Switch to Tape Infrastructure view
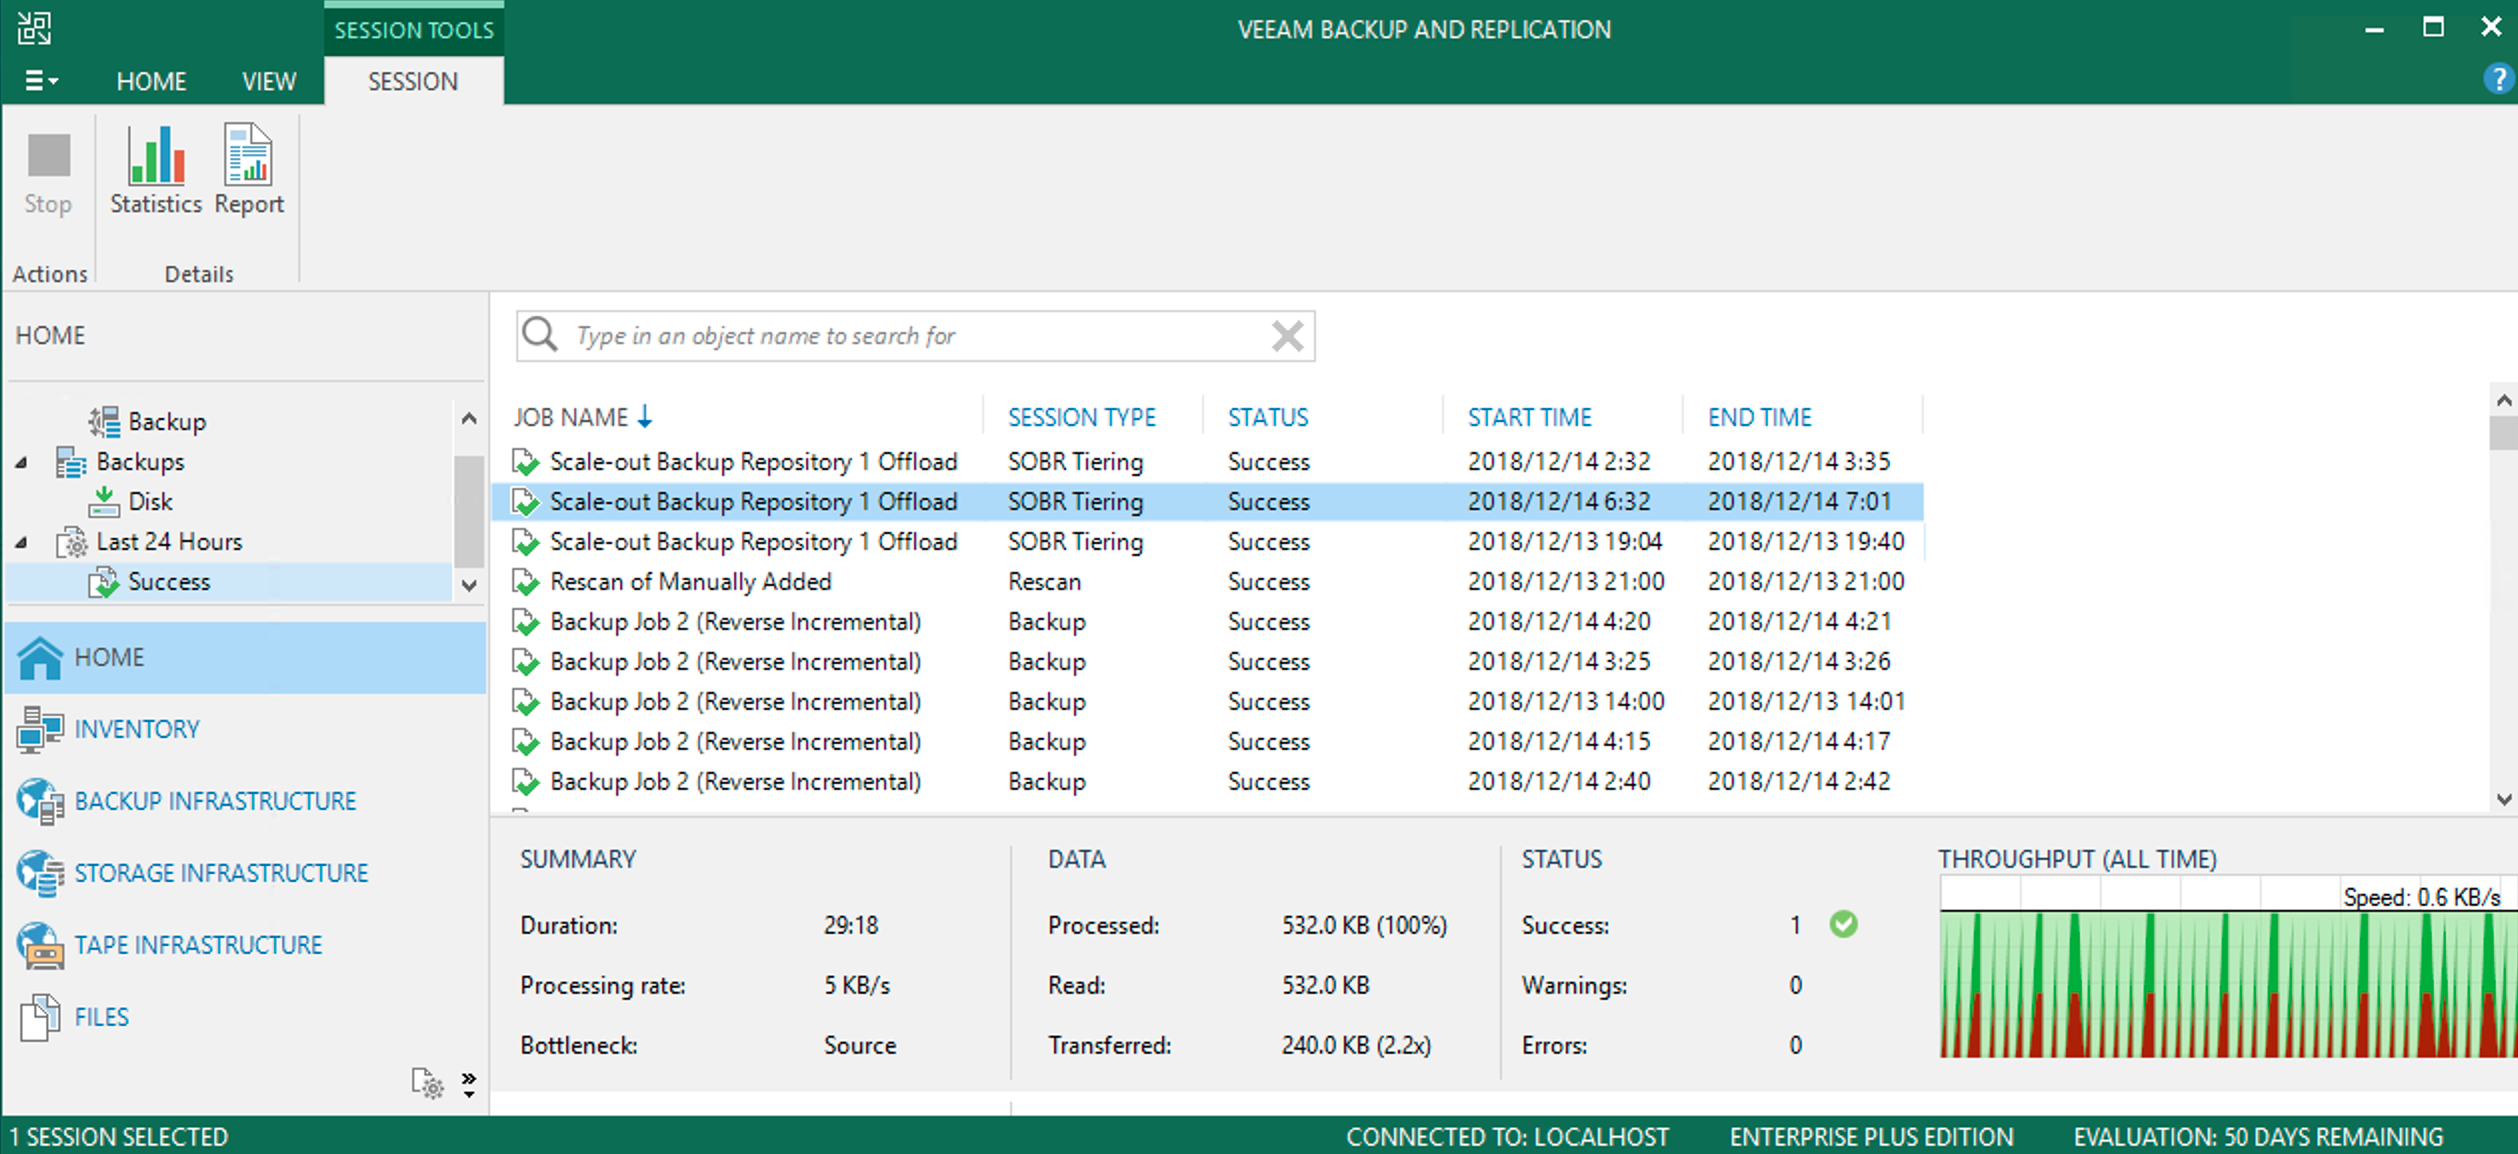Viewport: 2518px width, 1154px height. (x=197, y=945)
